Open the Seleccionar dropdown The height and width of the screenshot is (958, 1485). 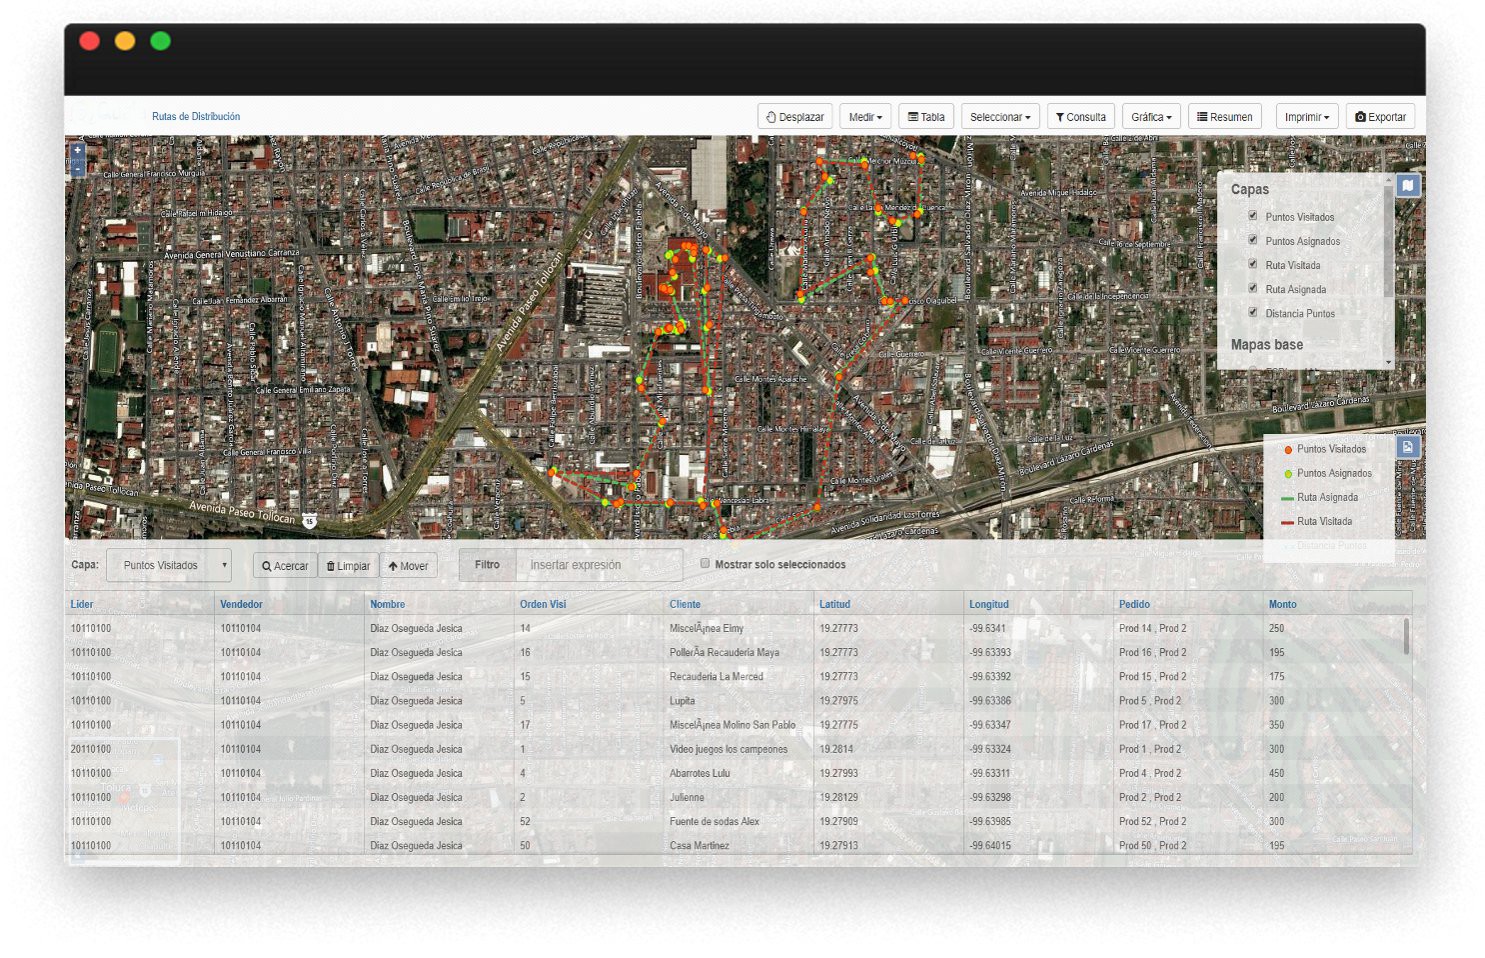click(x=1000, y=117)
